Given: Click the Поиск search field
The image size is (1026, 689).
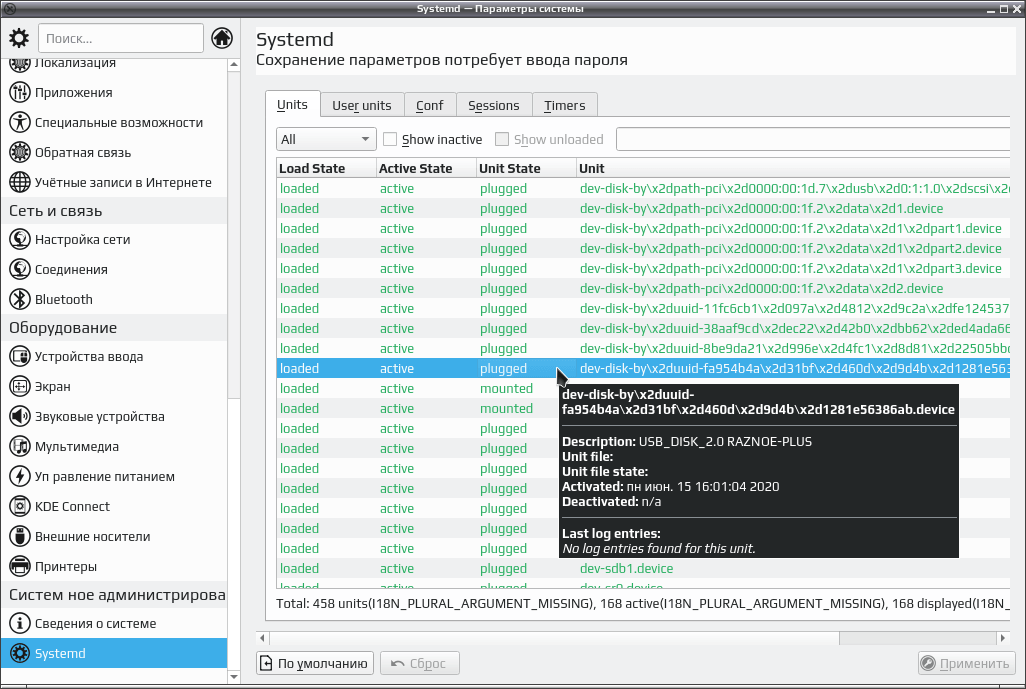Looking at the screenshot, I should (x=121, y=39).
